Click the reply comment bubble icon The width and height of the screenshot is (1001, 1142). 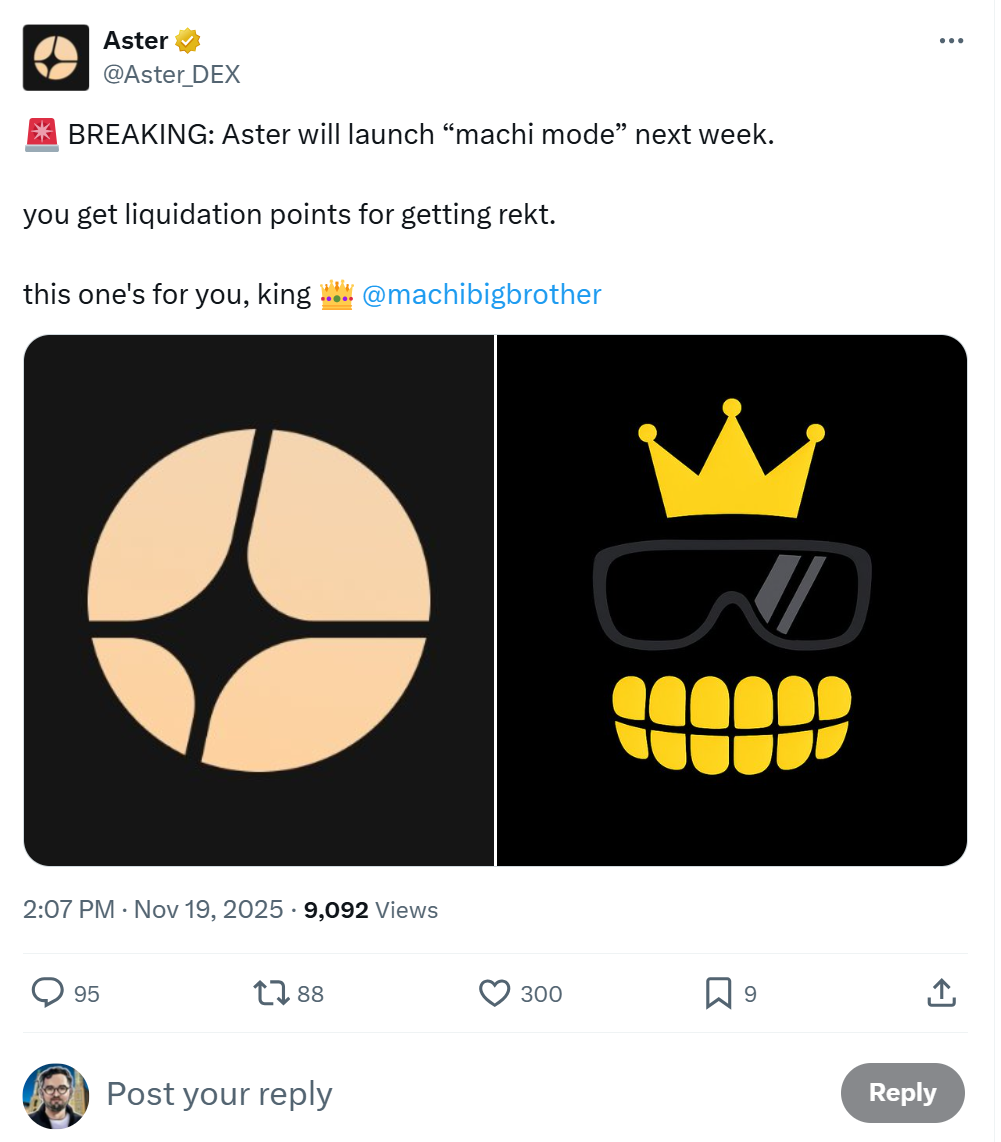tap(47, 992)
